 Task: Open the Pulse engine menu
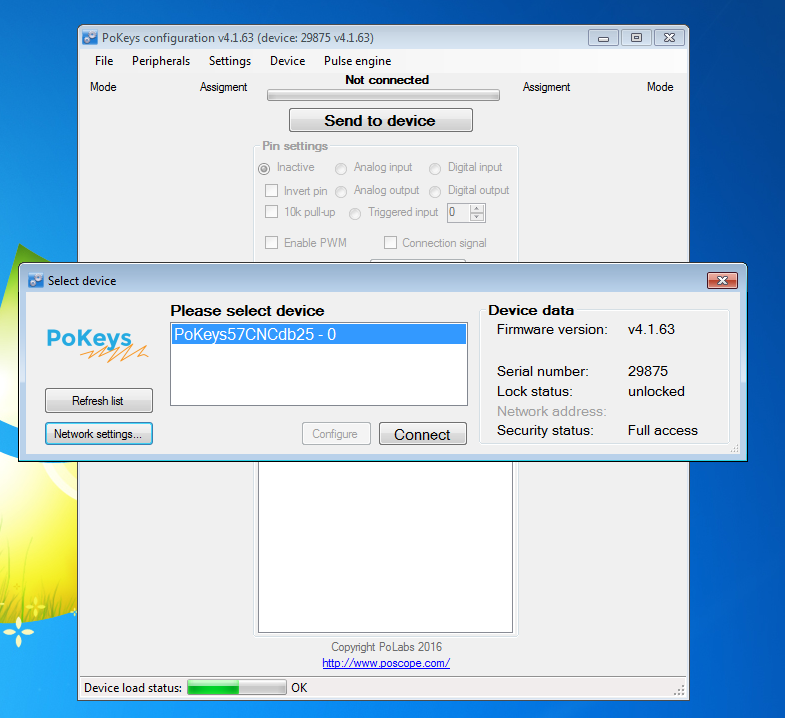point(357,61)
